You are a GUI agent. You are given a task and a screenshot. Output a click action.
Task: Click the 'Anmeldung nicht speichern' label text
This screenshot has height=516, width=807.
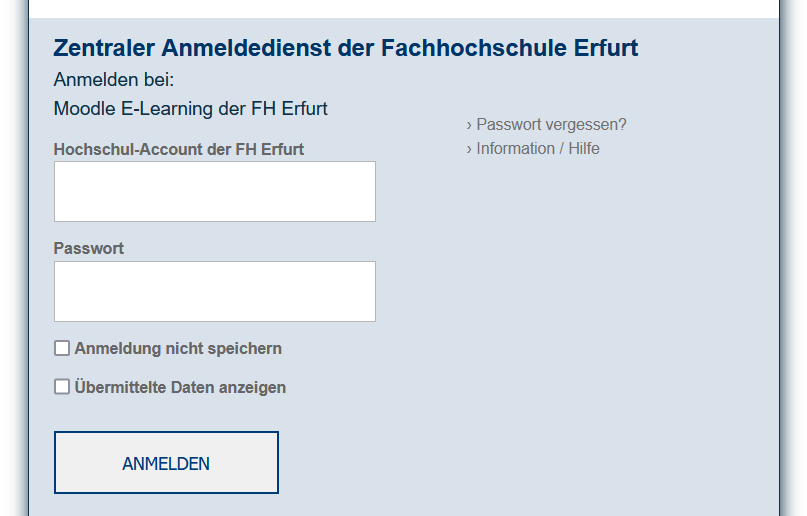pos(178,348)
